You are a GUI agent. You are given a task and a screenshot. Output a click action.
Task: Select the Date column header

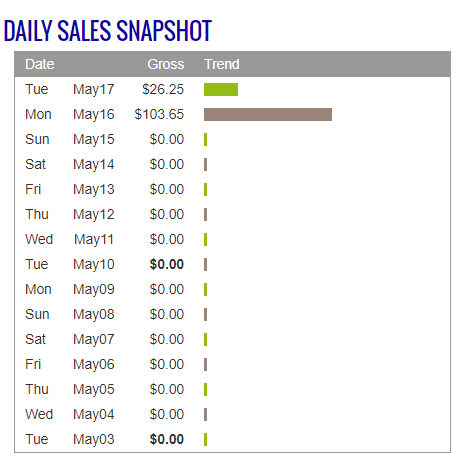40,64
